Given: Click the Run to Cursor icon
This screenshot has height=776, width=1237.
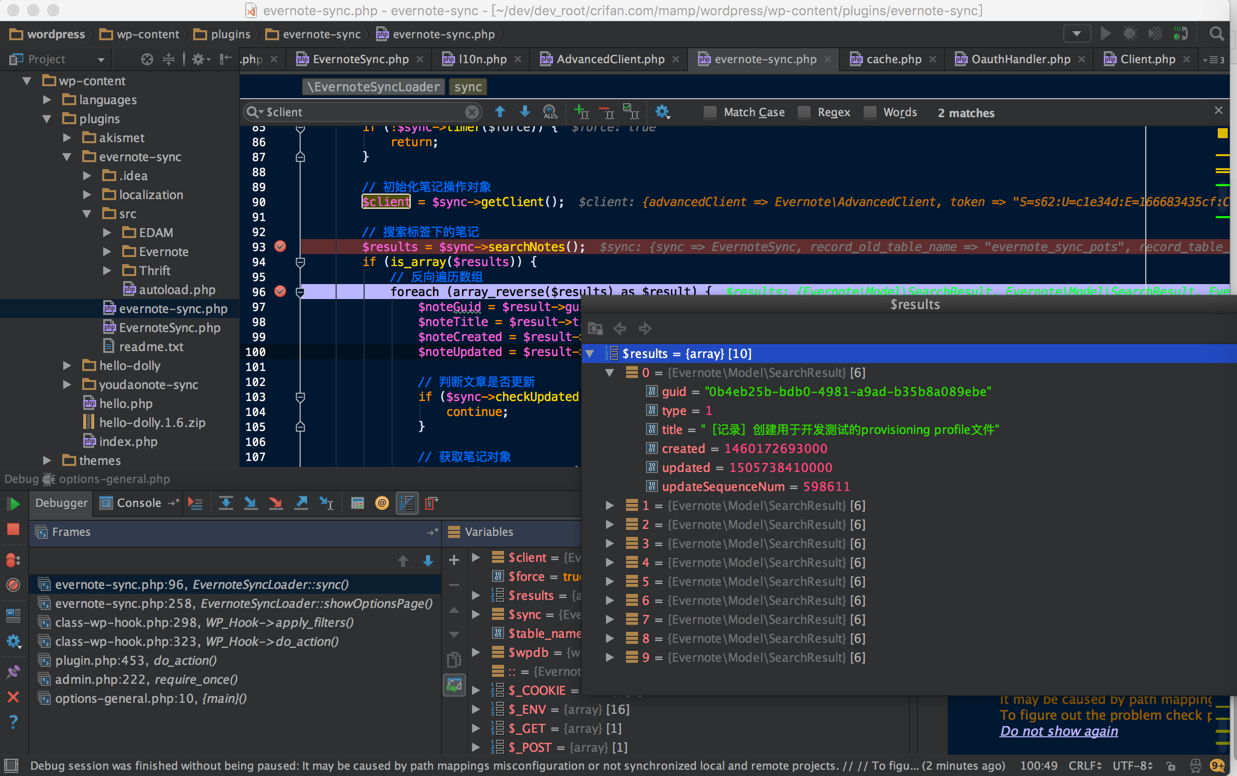Looking at the screenshot, I should (x=326, y=504).
